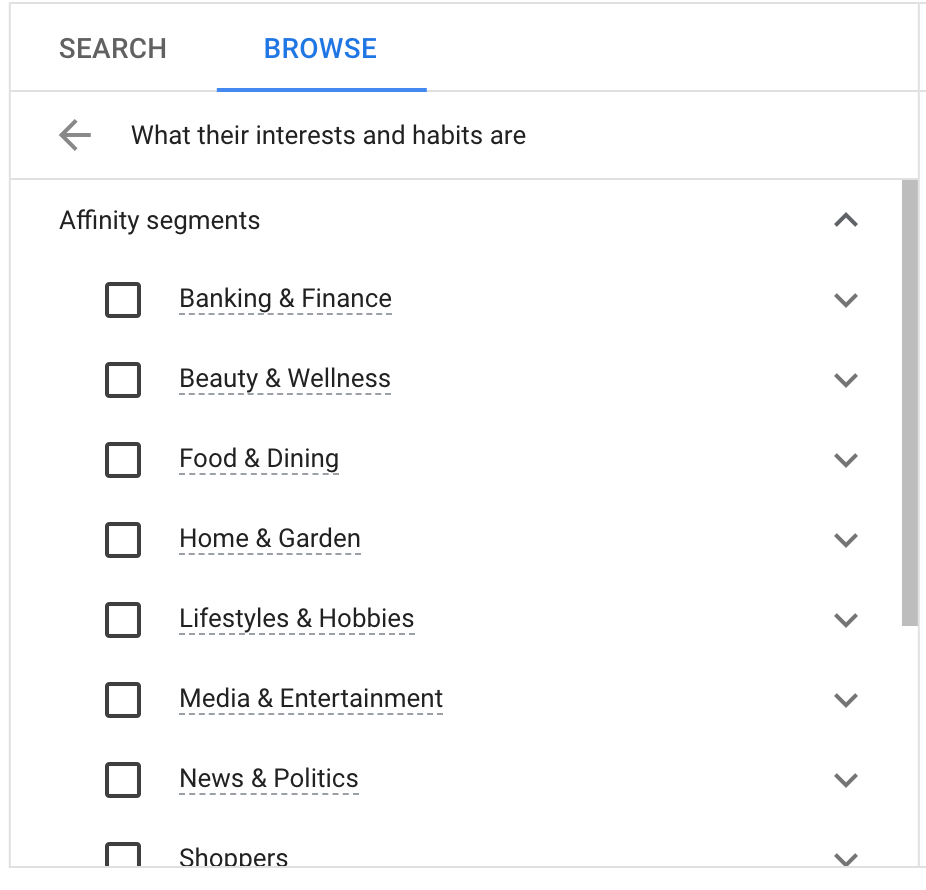The height and width of the screenshot is (890, 926).
Task: Show Lifestyles & Hobbies subcategories
Action: (x=846, y=620)
